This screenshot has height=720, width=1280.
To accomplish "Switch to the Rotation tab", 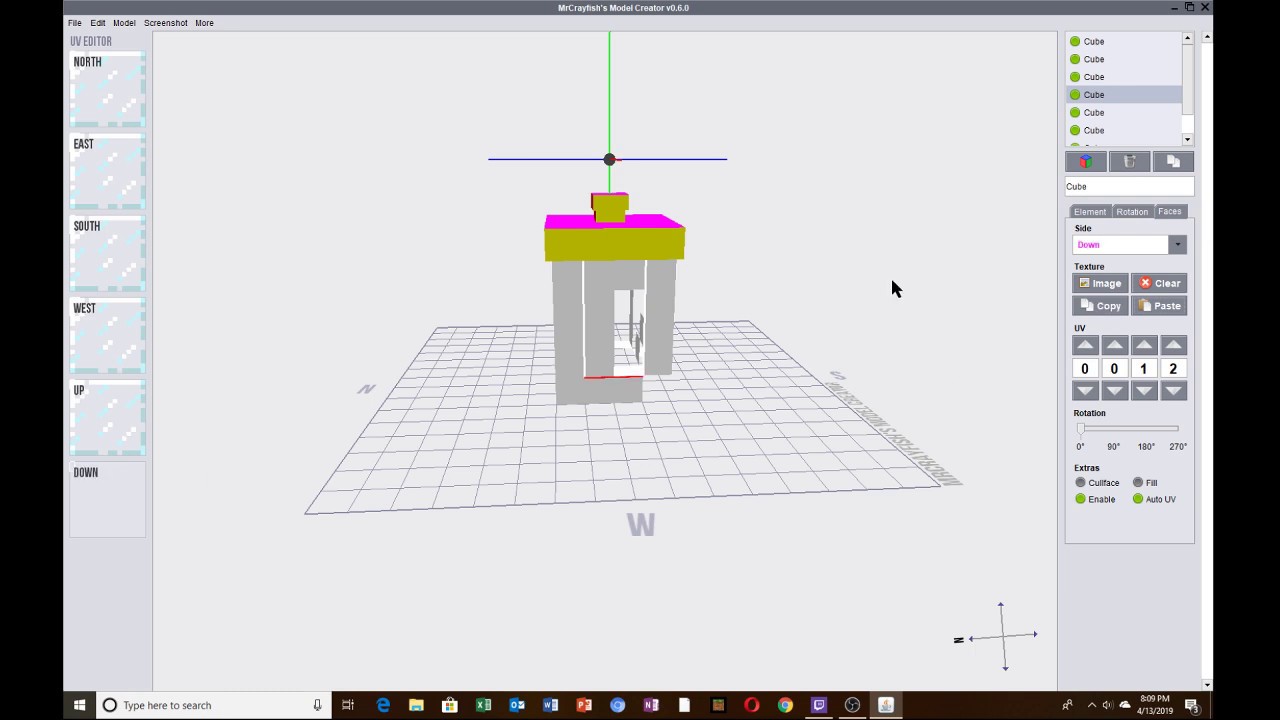I will point(1132,212).
